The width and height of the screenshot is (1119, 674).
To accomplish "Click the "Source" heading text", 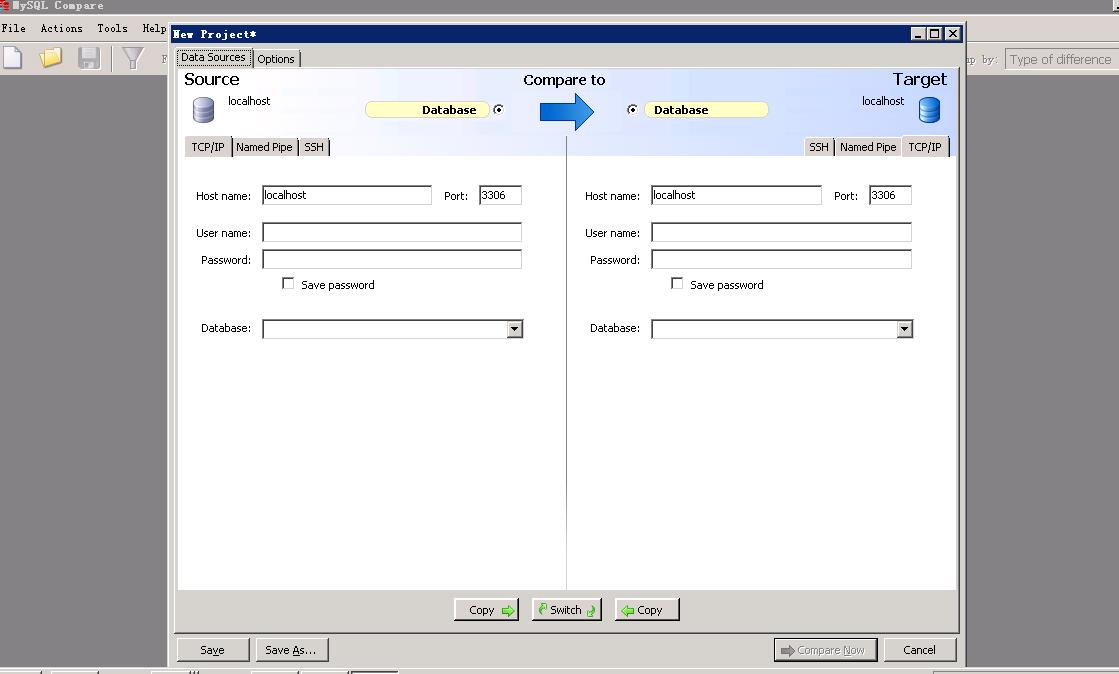I will 212,79.
